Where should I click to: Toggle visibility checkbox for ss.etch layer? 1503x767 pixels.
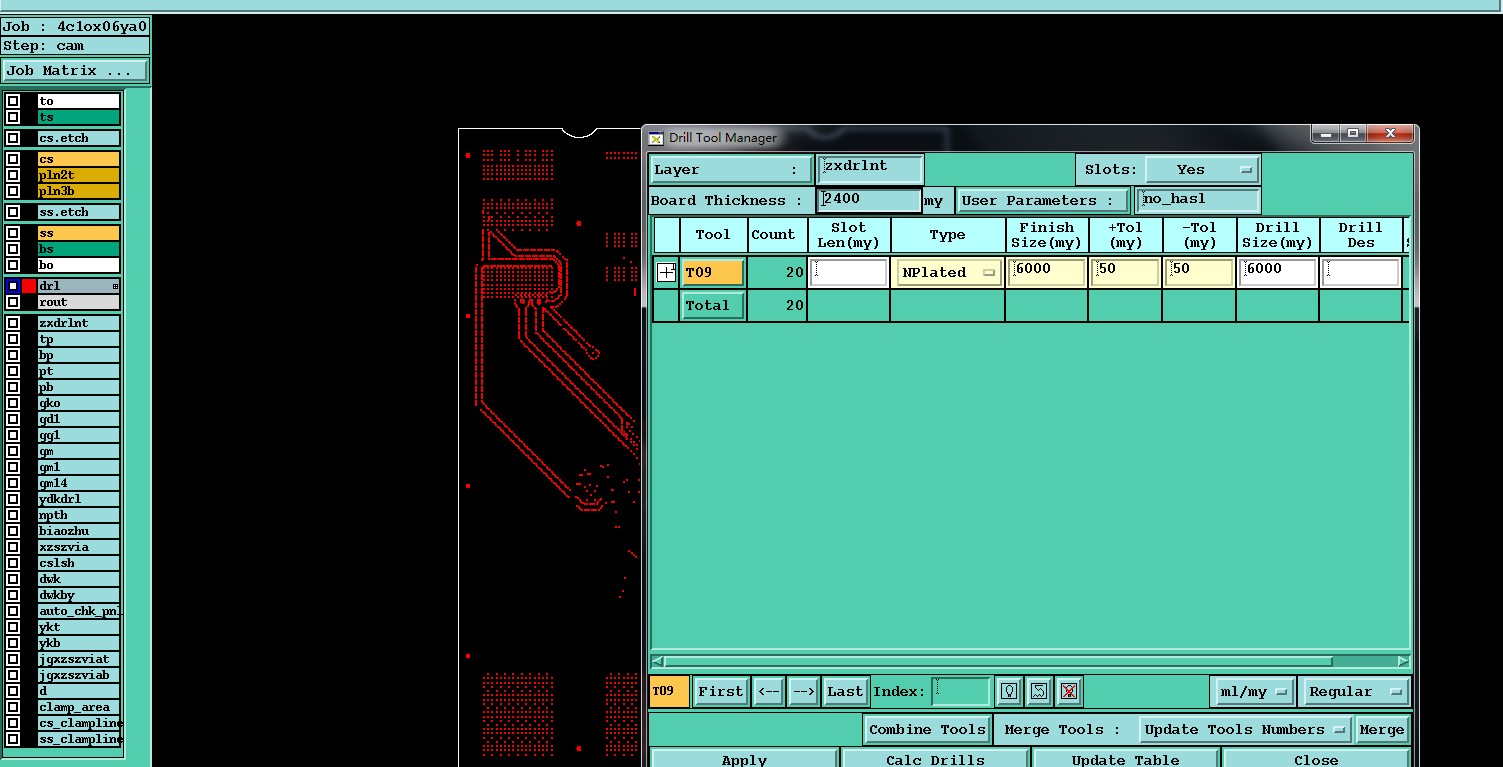[x=13, y=212]
